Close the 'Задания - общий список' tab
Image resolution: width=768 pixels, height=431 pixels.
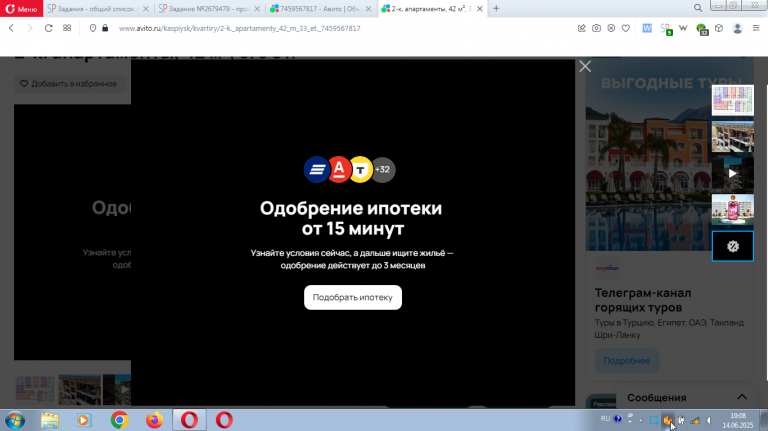pyautogui.click(x=145, y=9)
